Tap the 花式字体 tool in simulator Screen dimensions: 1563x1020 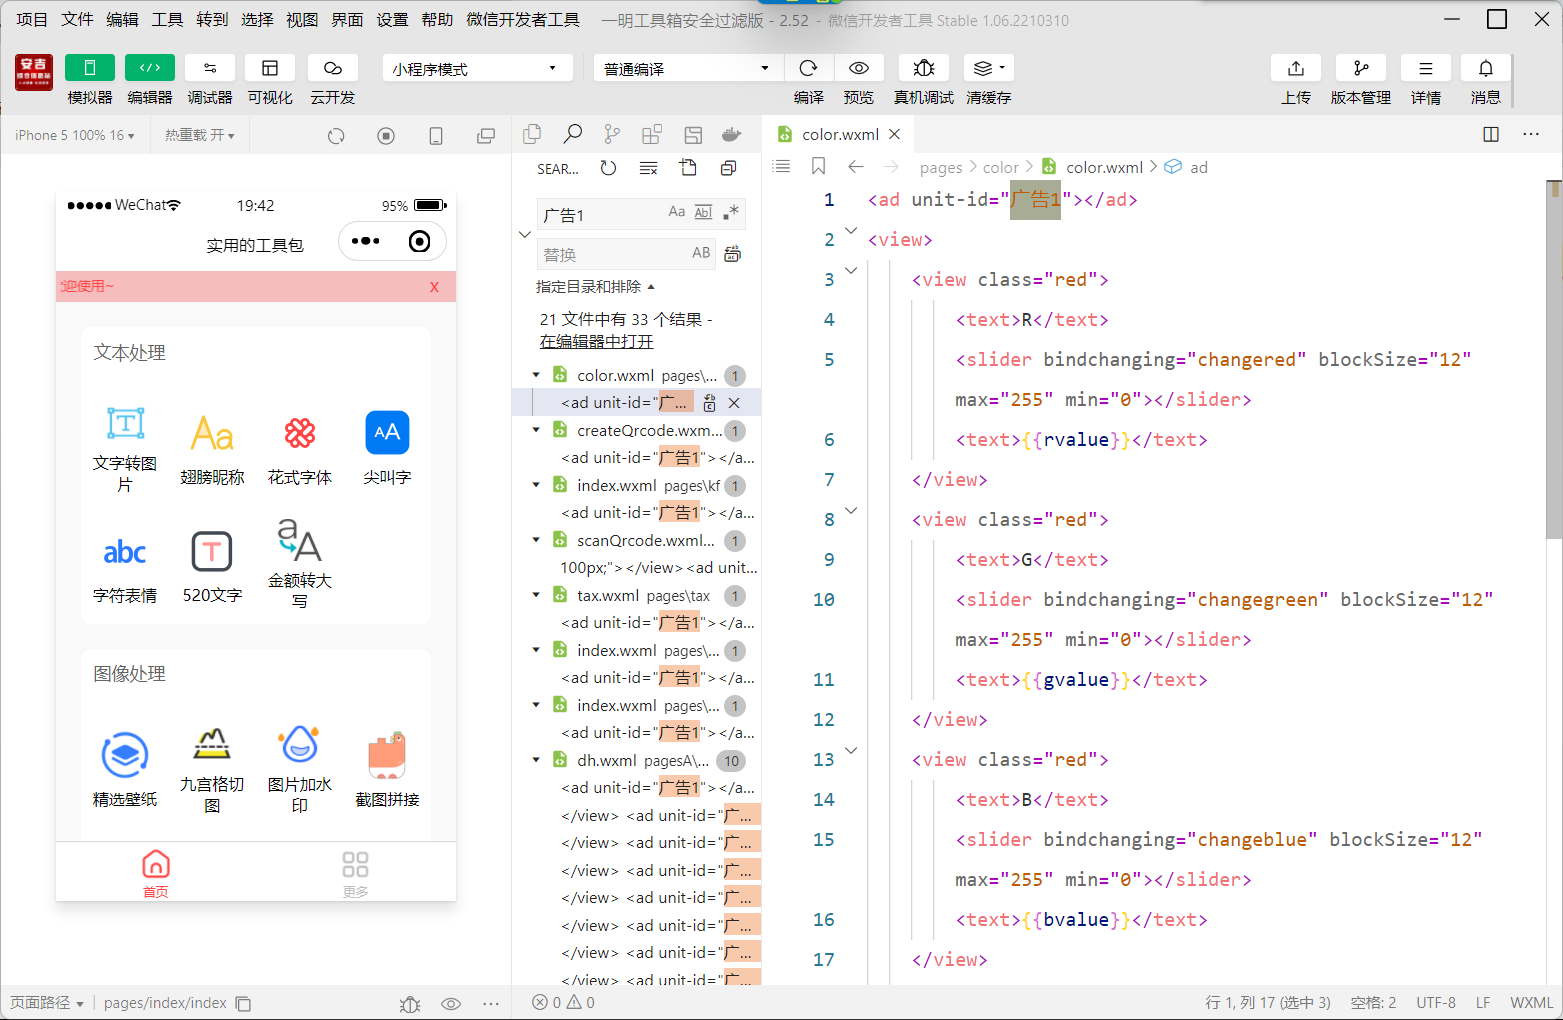(300, 450)
